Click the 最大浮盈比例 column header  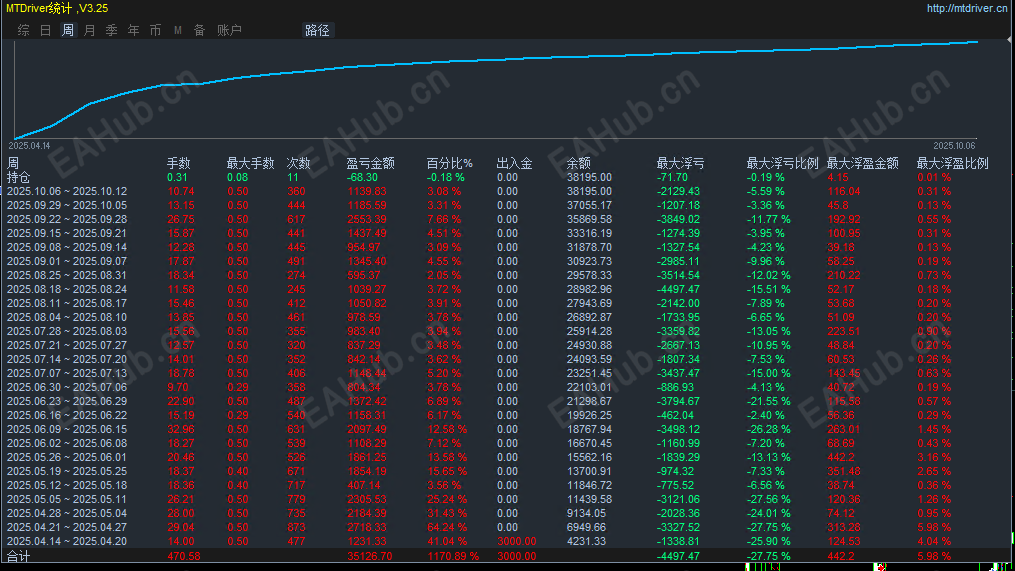click(x=953, y=164)
